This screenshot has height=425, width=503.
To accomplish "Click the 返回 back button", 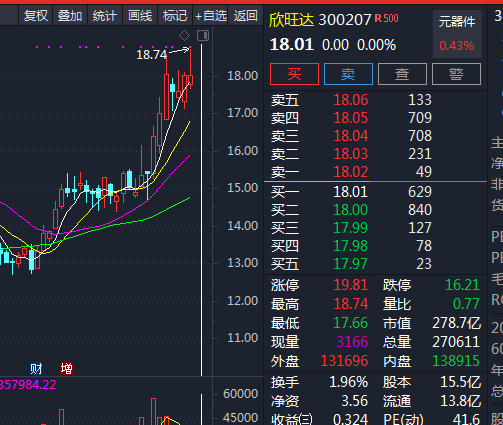I will [x=245, y=16].
